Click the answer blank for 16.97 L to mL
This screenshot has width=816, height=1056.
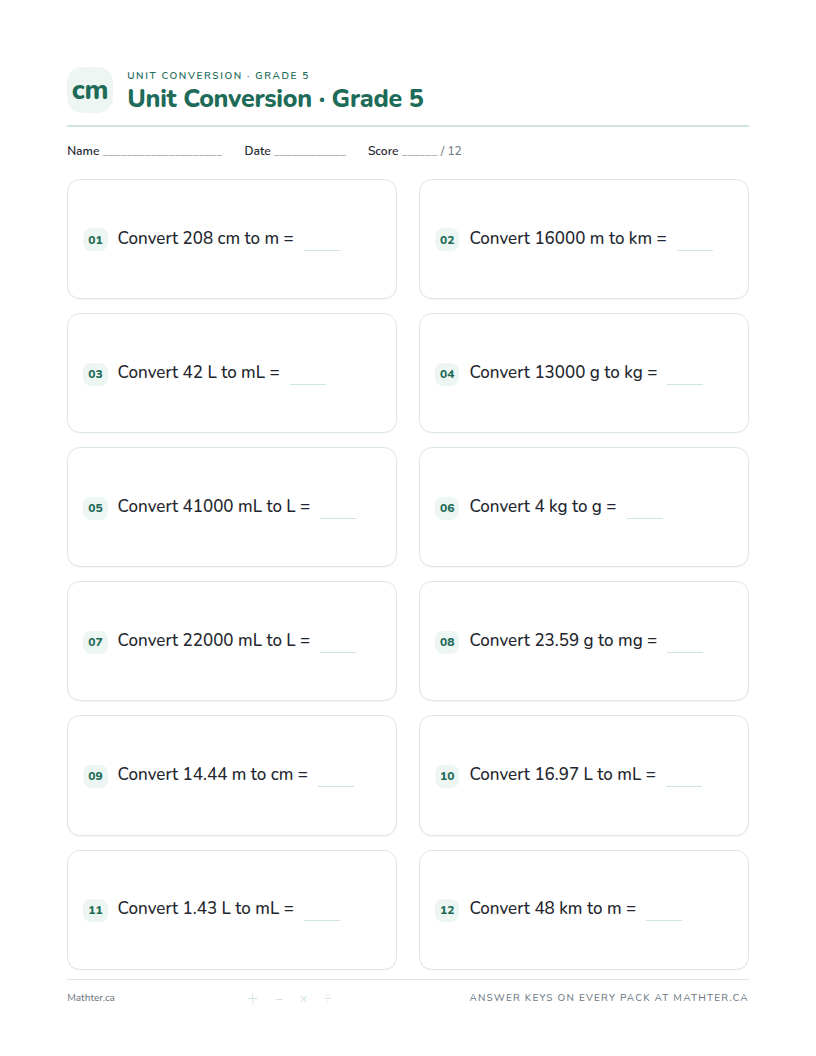(684, 778)
